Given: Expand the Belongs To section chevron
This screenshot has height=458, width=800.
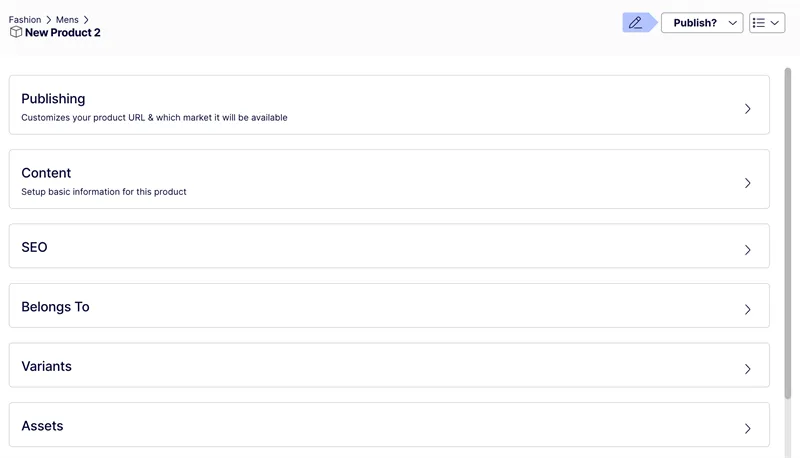Looking at the screenshot, I should click(x=747, y=309).
